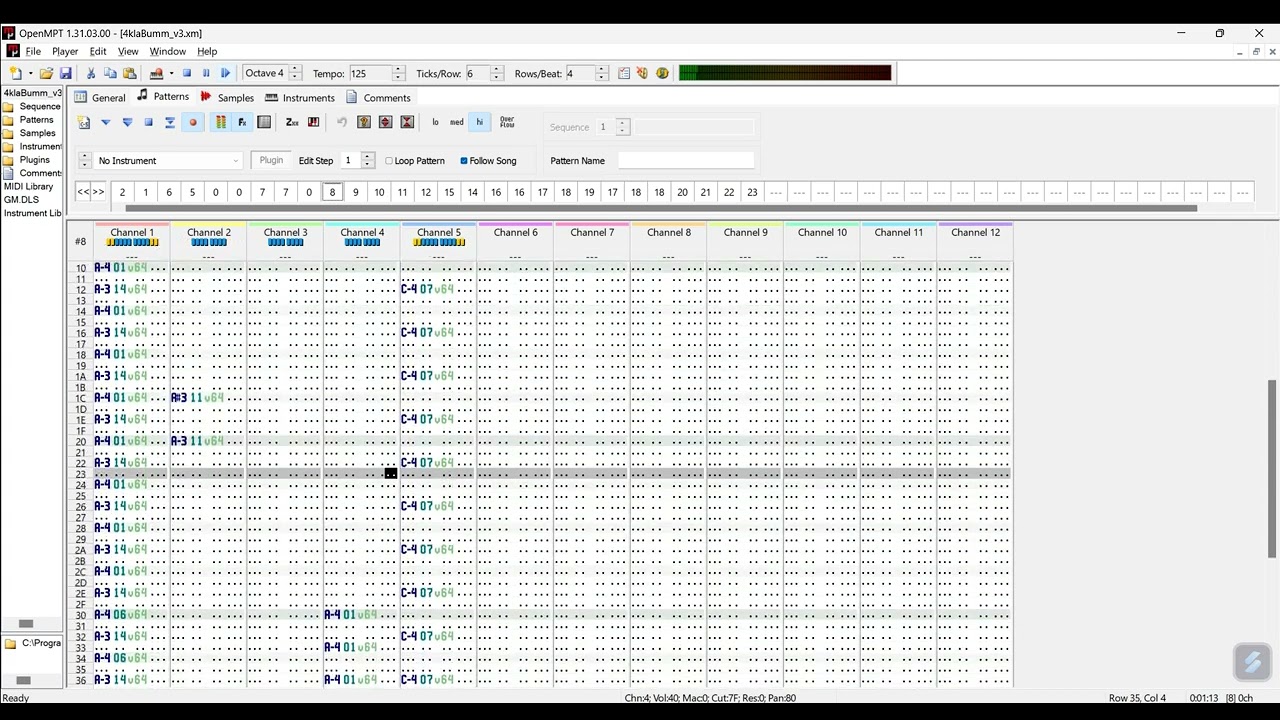Click the Paste clipboard icon
1280x720 pixels.
click(129, 73)
